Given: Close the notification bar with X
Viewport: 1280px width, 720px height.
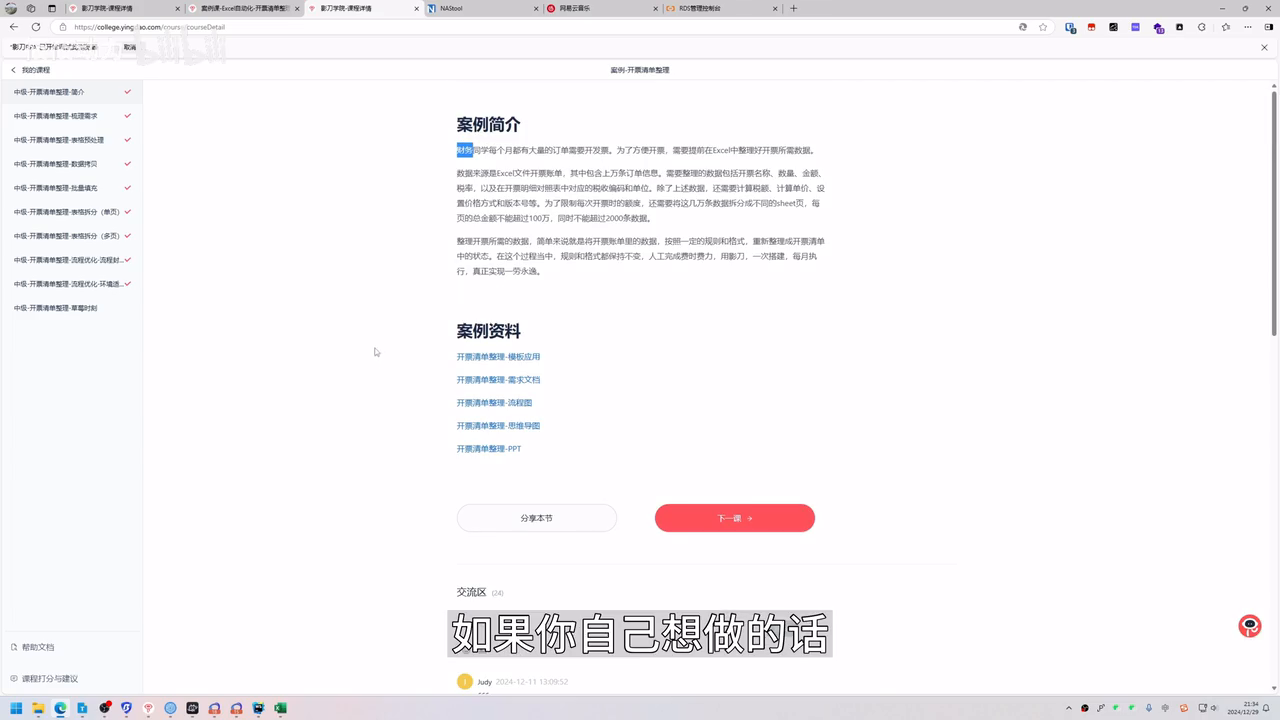Looking at the screenshot, I should [x=1264, y=47].
